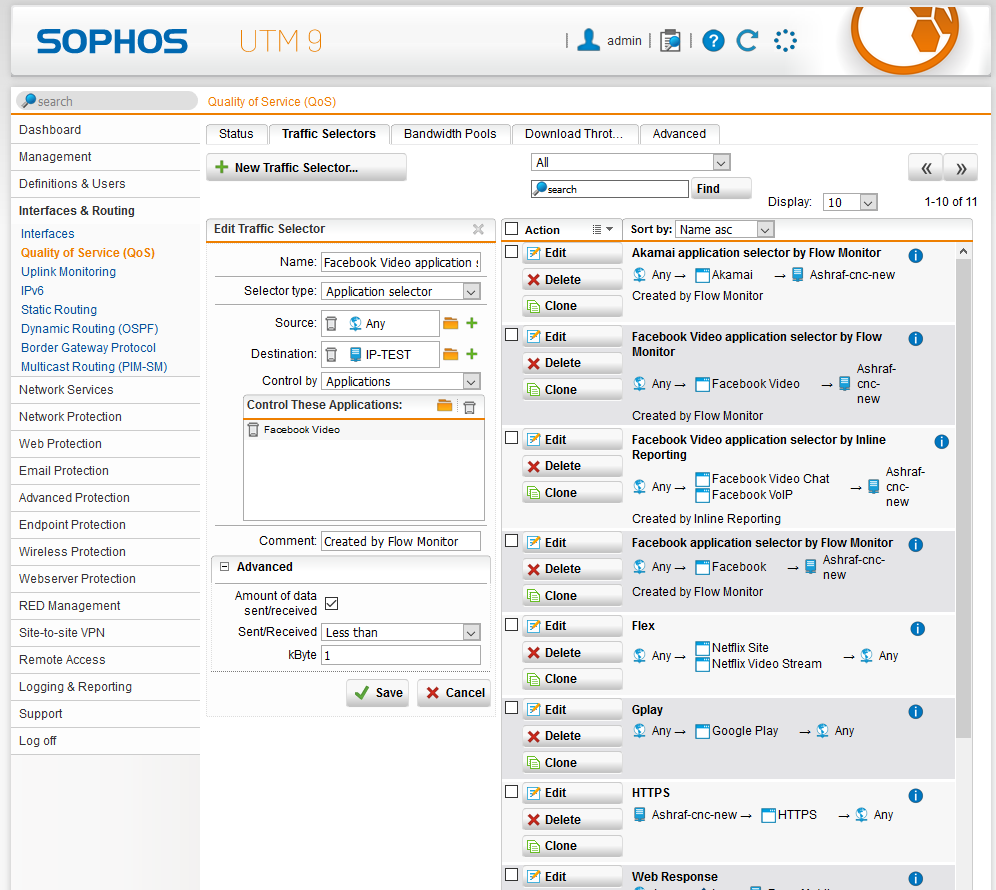Viewport: 996px width, 890px height.
Task: Click the reload refresh icon in header
Action: pos(748,41)
